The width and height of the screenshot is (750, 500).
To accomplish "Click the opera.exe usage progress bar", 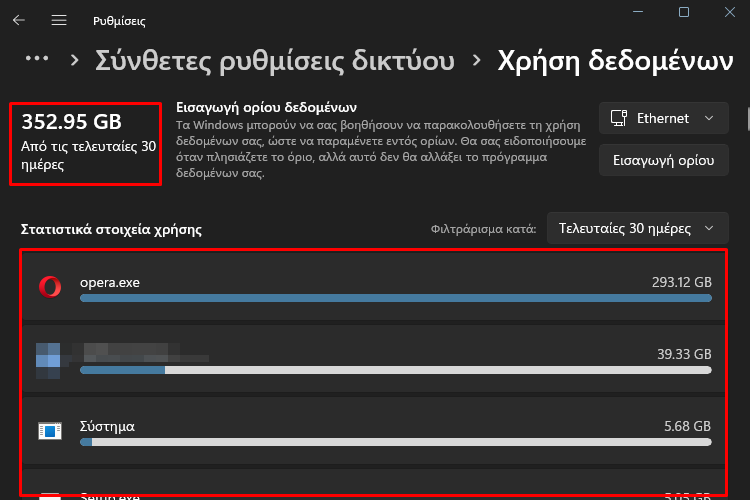I will [x=396, y=299].
